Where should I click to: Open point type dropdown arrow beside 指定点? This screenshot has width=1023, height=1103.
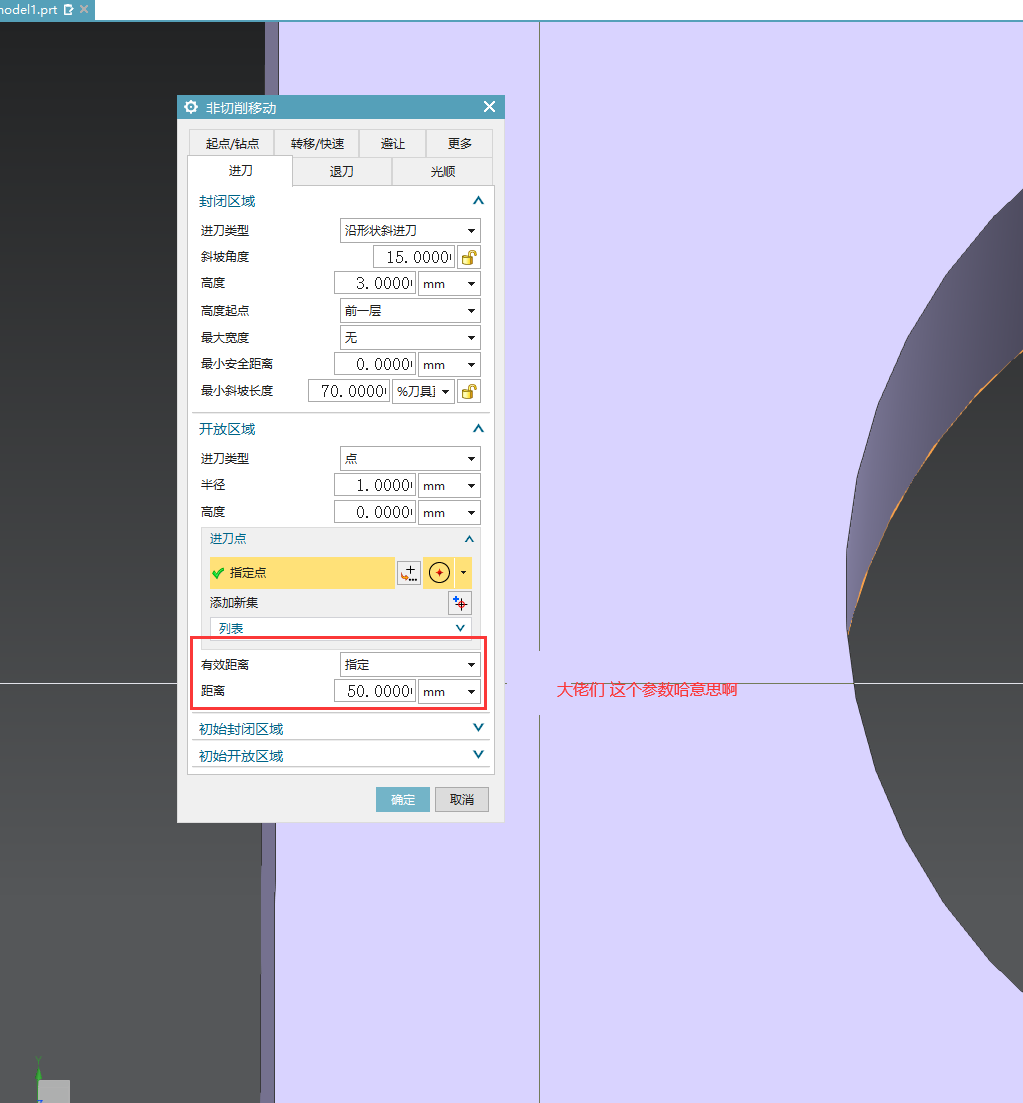tap(463, 573)
